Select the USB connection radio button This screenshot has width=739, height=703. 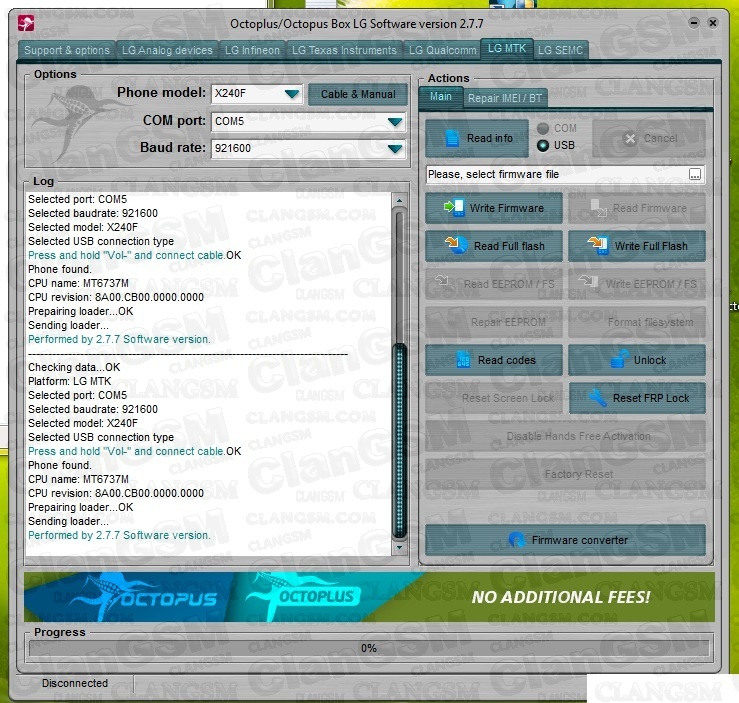(x=543, y=145)
